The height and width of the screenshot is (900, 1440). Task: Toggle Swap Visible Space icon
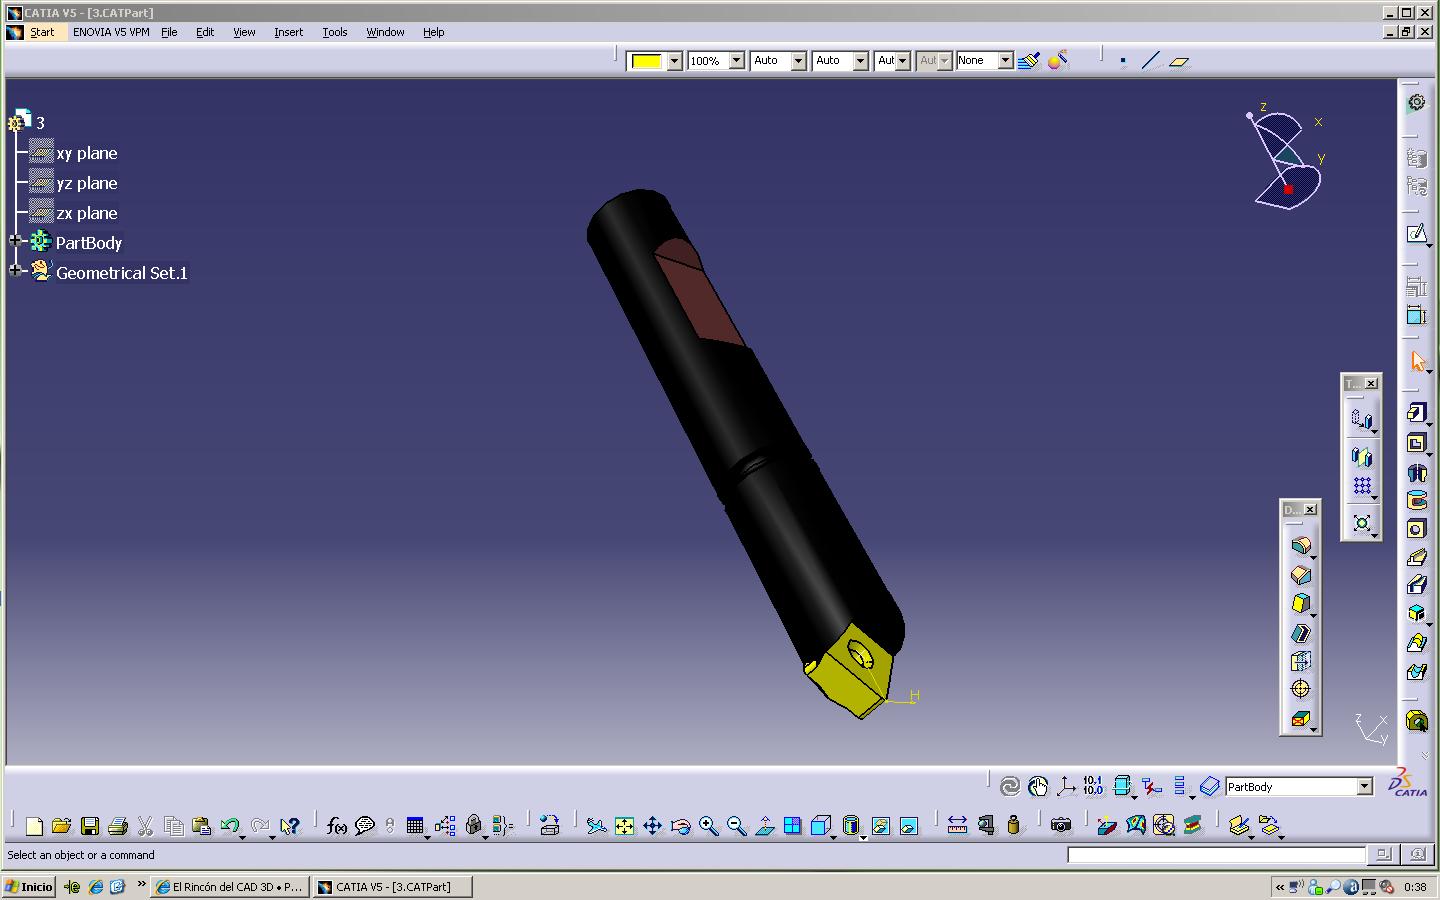pyautogui.click(x=909, y=826)
